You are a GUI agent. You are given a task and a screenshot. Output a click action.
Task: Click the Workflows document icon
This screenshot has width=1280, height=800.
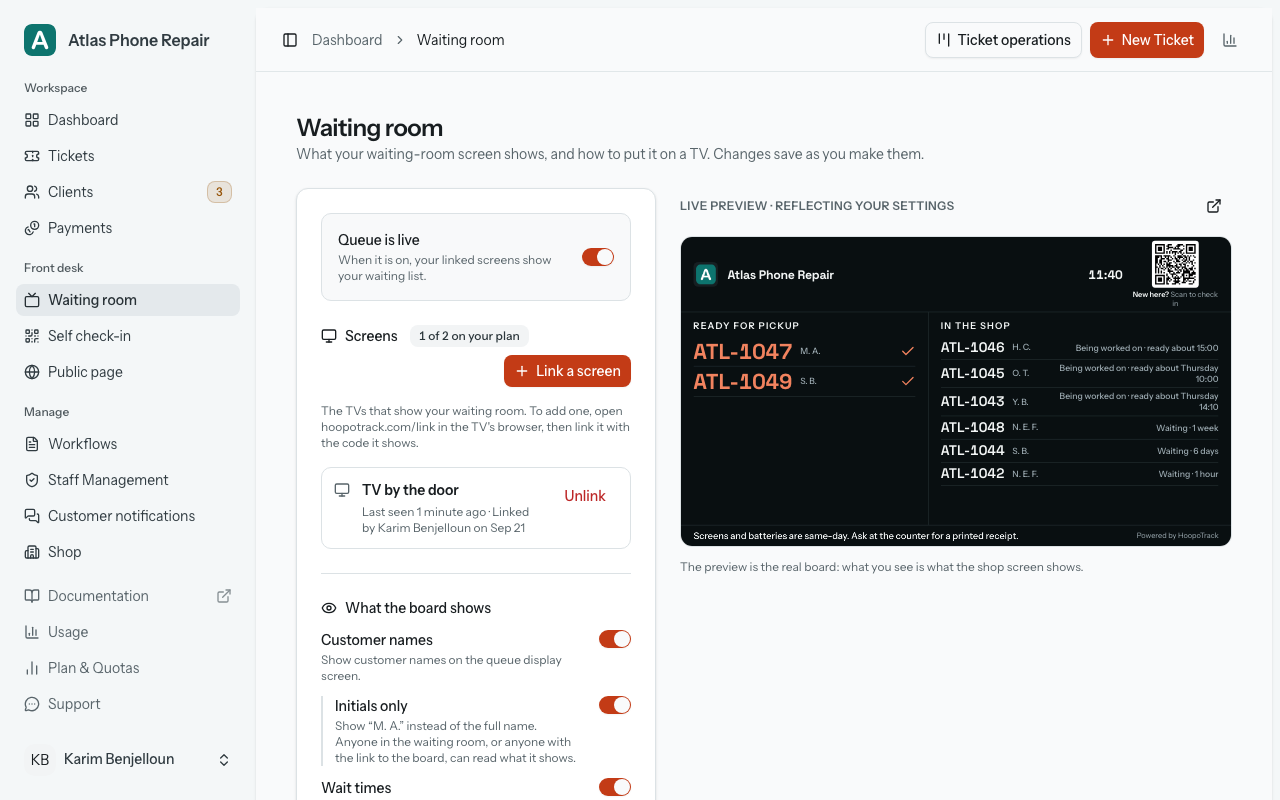click(x=32, y=444)
